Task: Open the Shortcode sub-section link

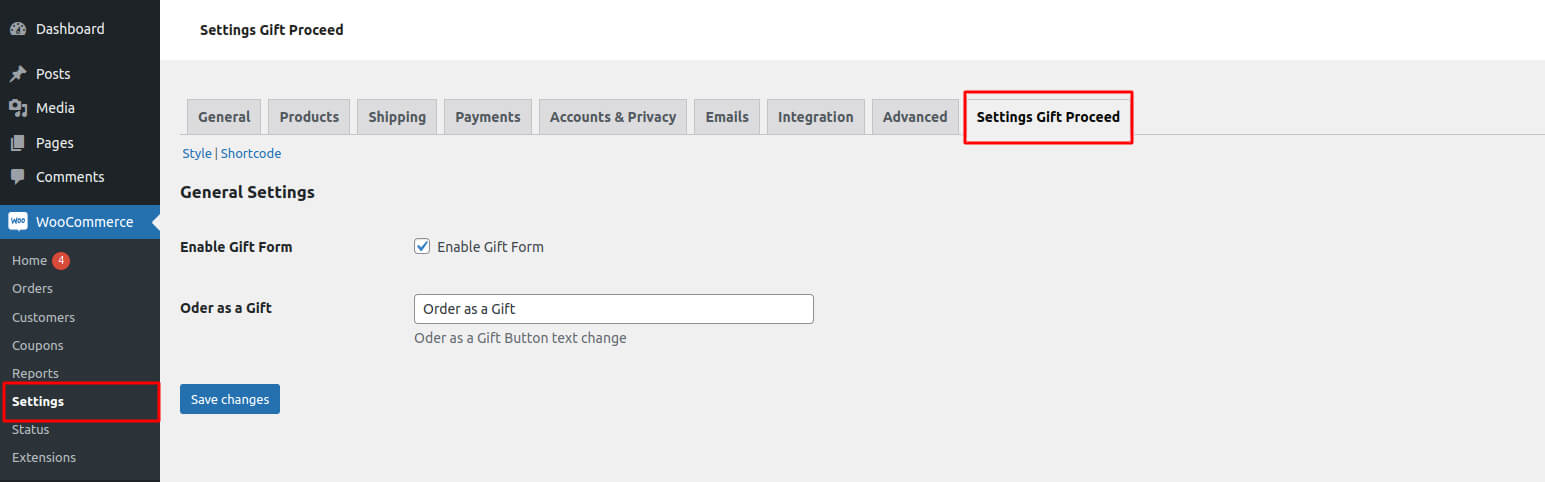Action: (251, 153)
